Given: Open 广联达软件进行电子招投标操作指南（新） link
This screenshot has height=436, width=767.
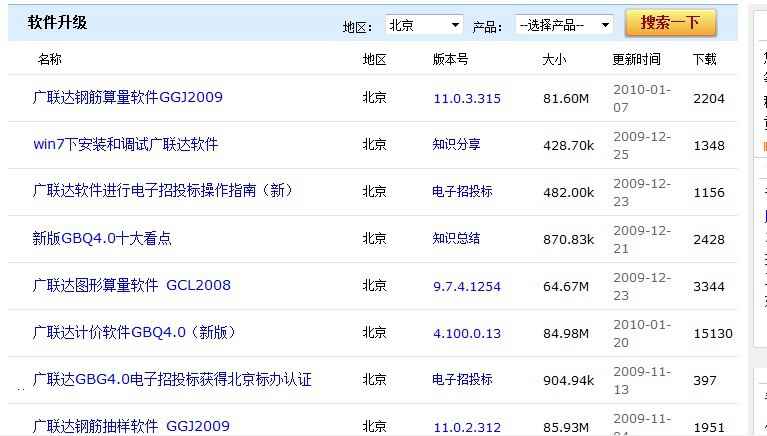Looking at the screenshot, I should 162,190.
